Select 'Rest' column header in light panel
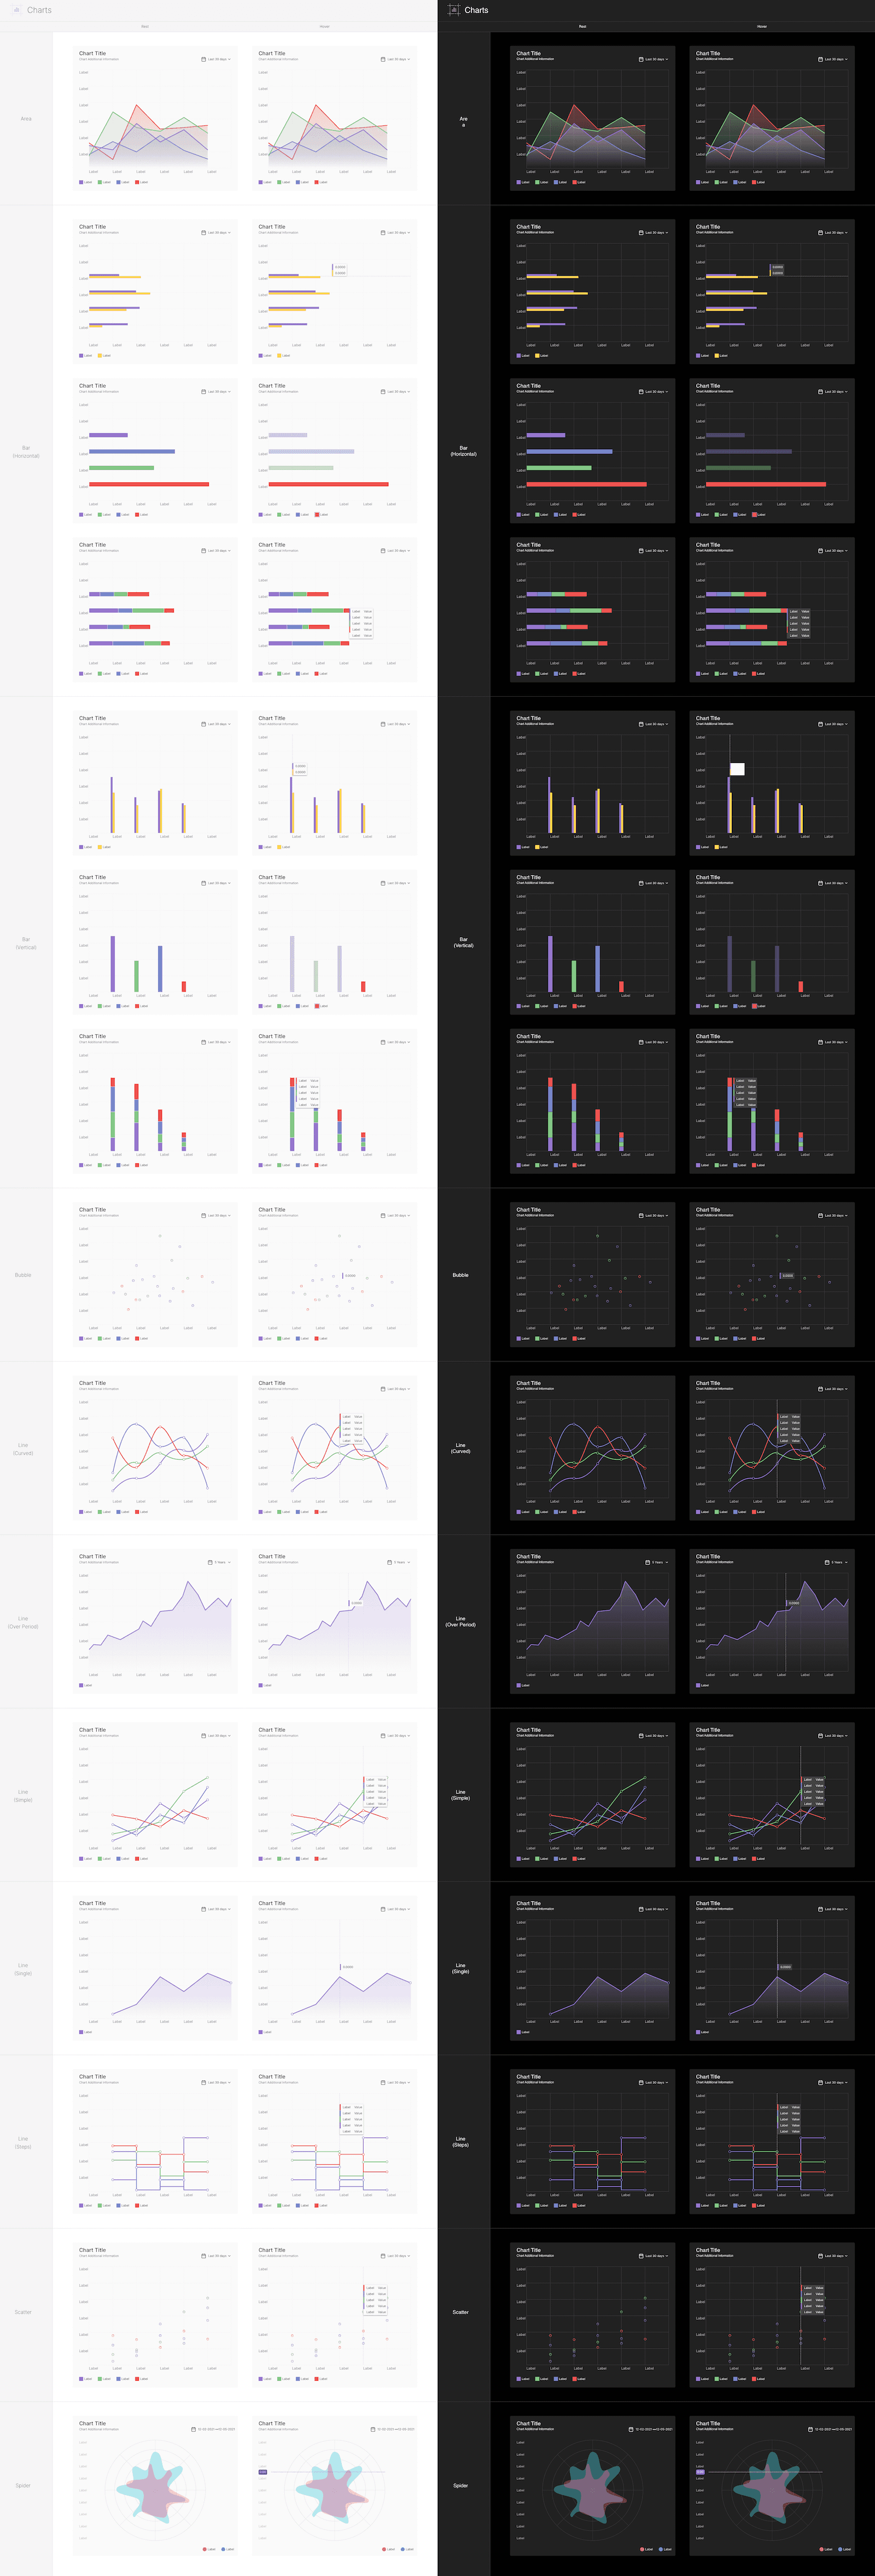 point(145,26)
